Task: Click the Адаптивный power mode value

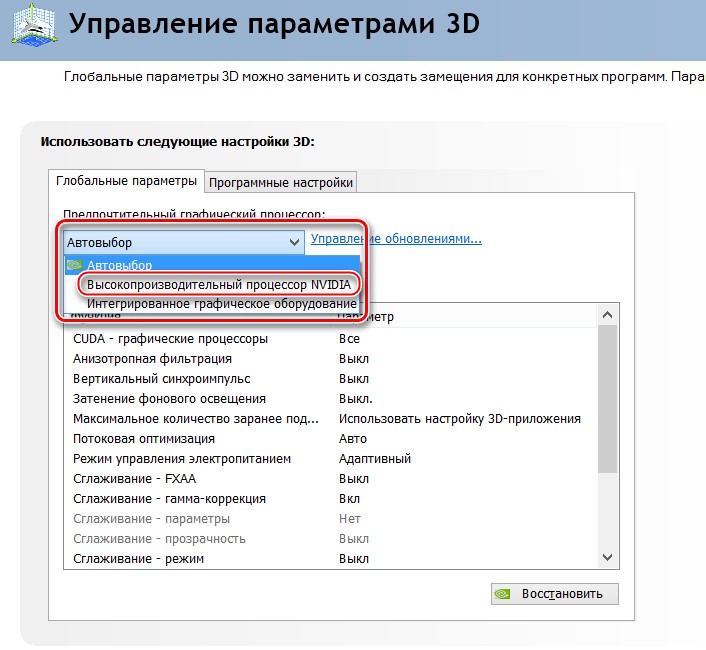Action: [375, 459]
